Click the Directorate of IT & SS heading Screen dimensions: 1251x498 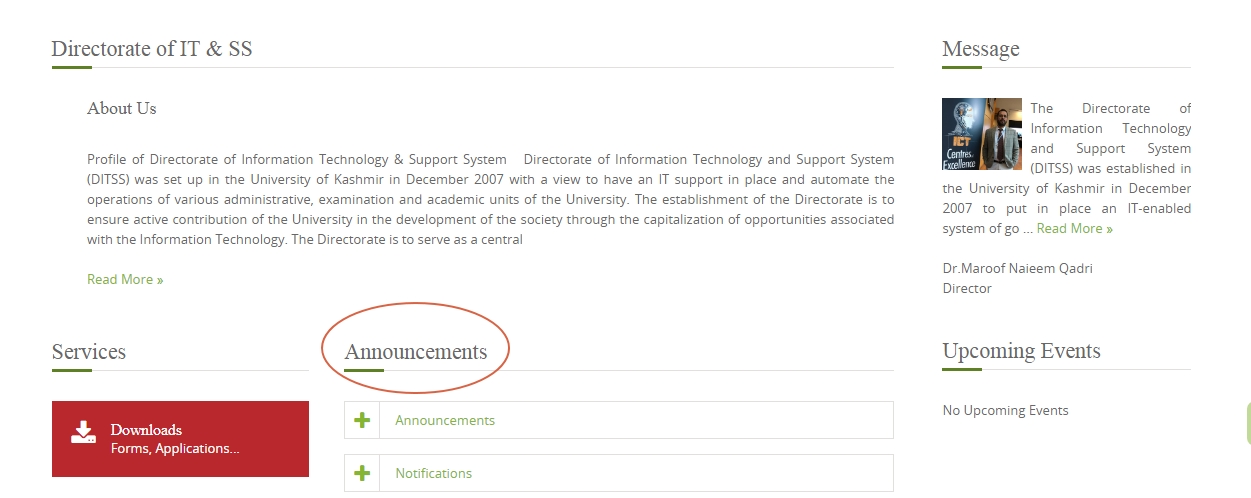coord(151,48)
